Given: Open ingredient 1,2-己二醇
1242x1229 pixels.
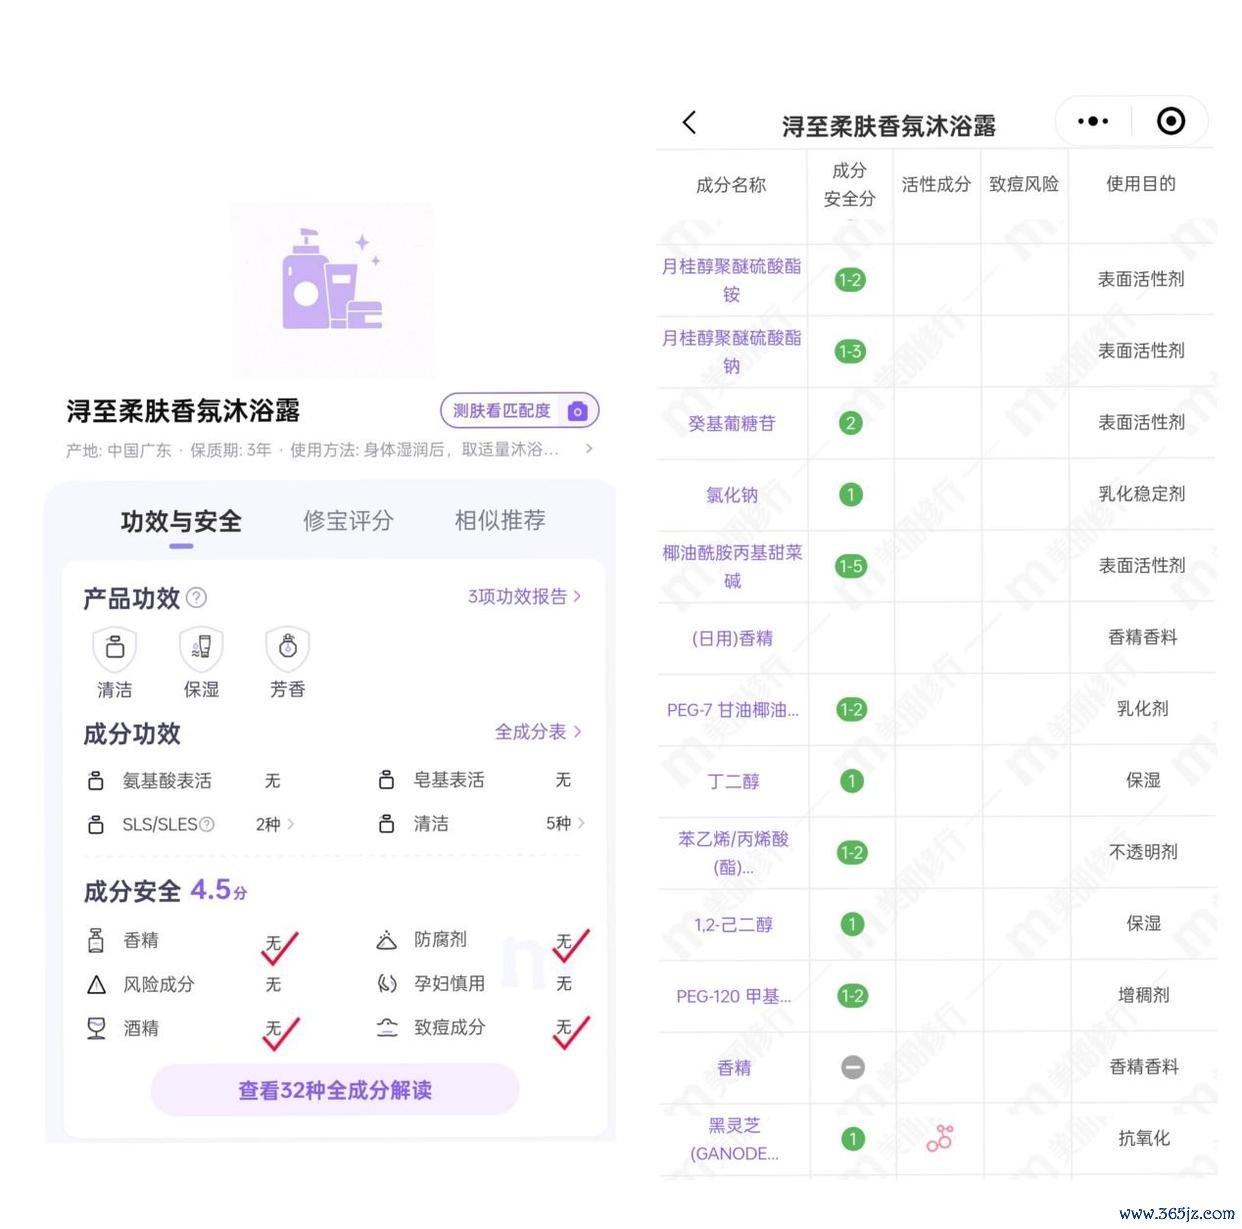Looking at the screenshot, I should 734,925.
